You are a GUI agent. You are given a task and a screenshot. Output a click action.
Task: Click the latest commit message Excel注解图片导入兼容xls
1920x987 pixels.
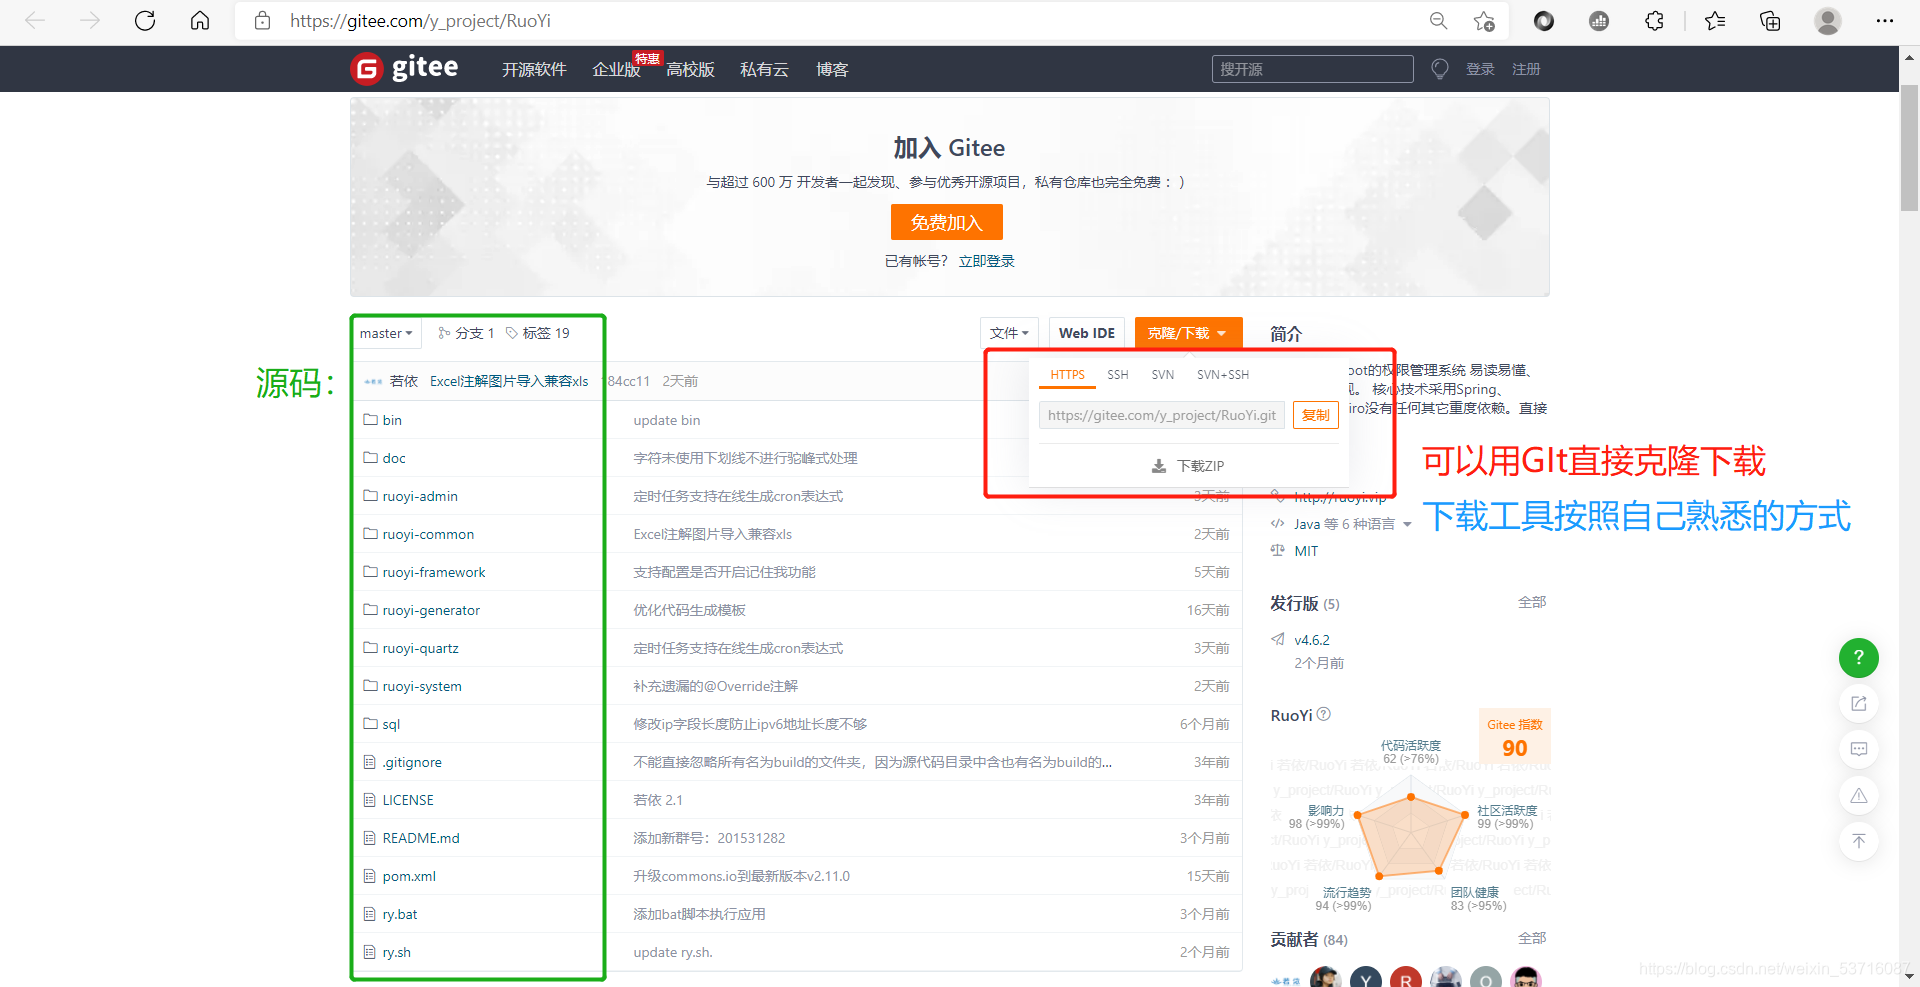click(509, 381)
